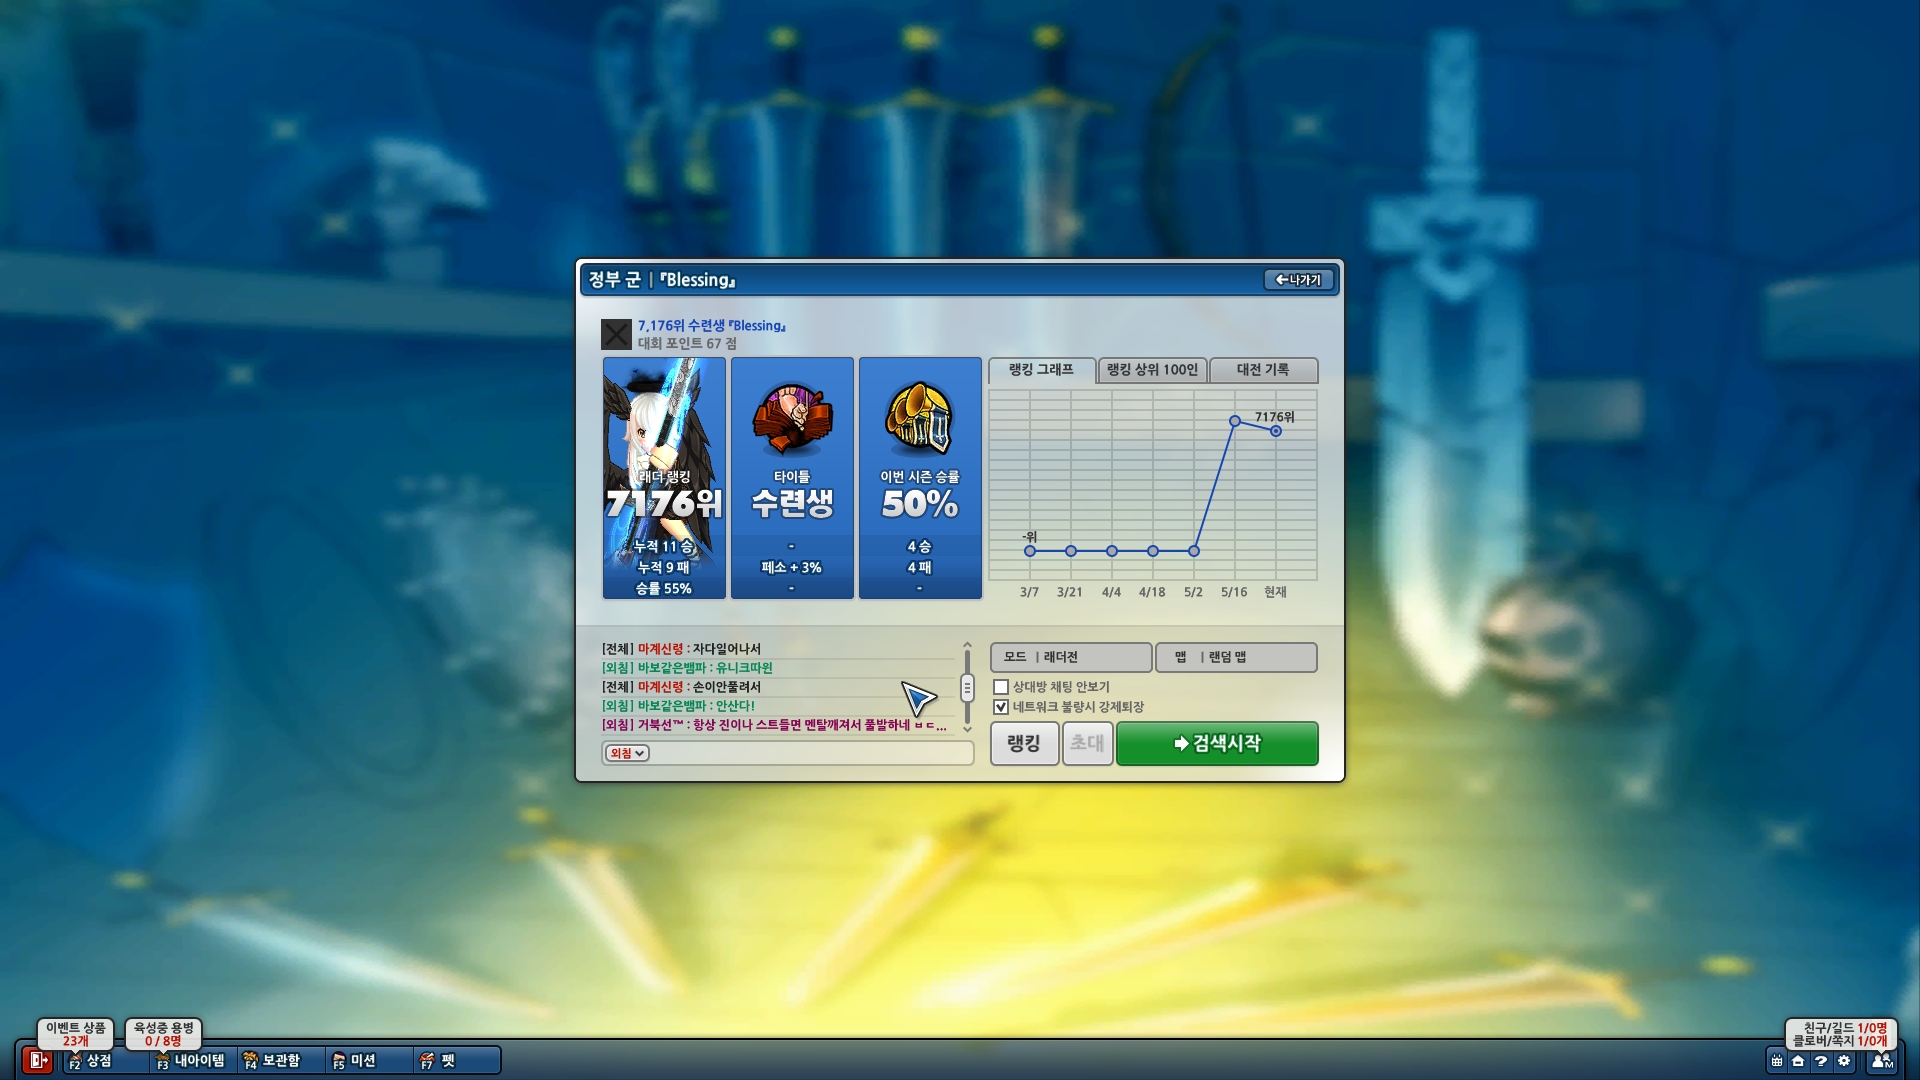Open the calendar icon in bottom bar
The height and width of the screenshot is (1080, 1920).
click(x=1776, y=1062)
